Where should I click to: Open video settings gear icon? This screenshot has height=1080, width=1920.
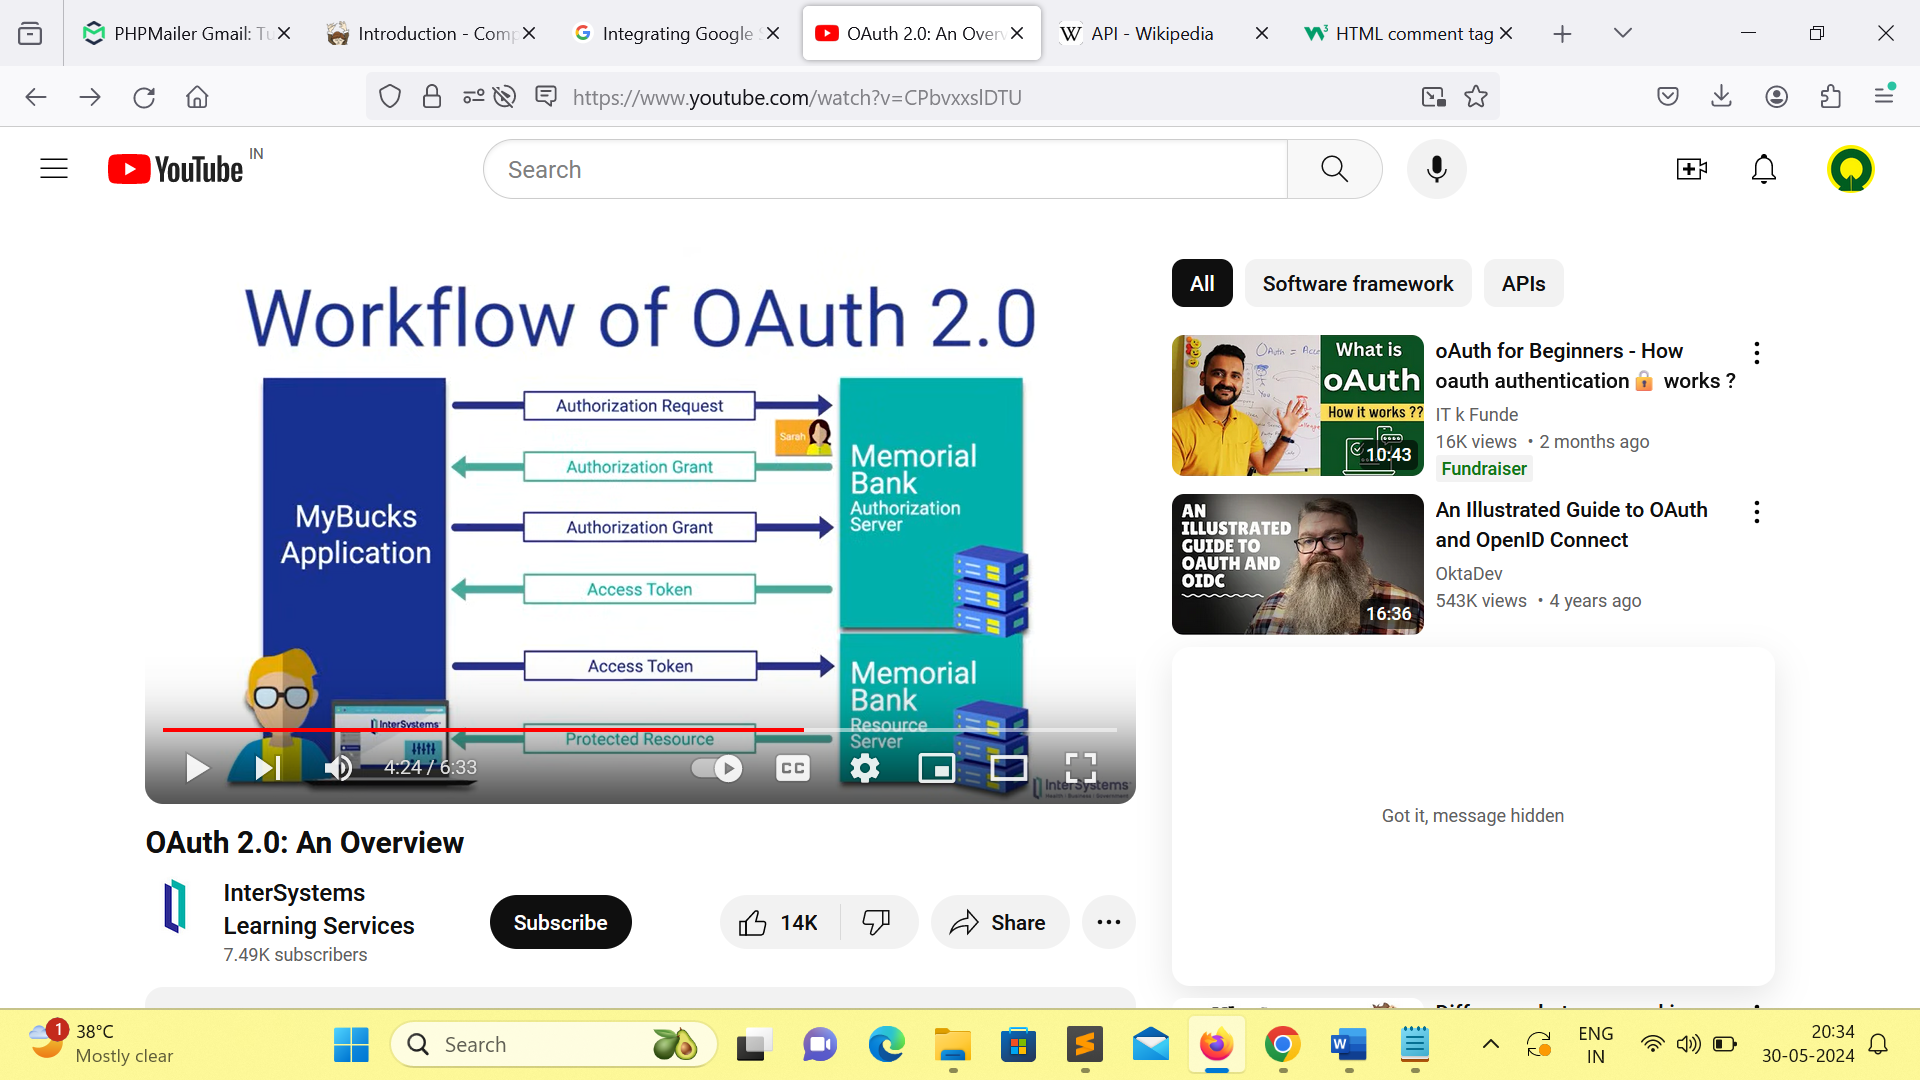pyautogui.click(x=865, y=768)
